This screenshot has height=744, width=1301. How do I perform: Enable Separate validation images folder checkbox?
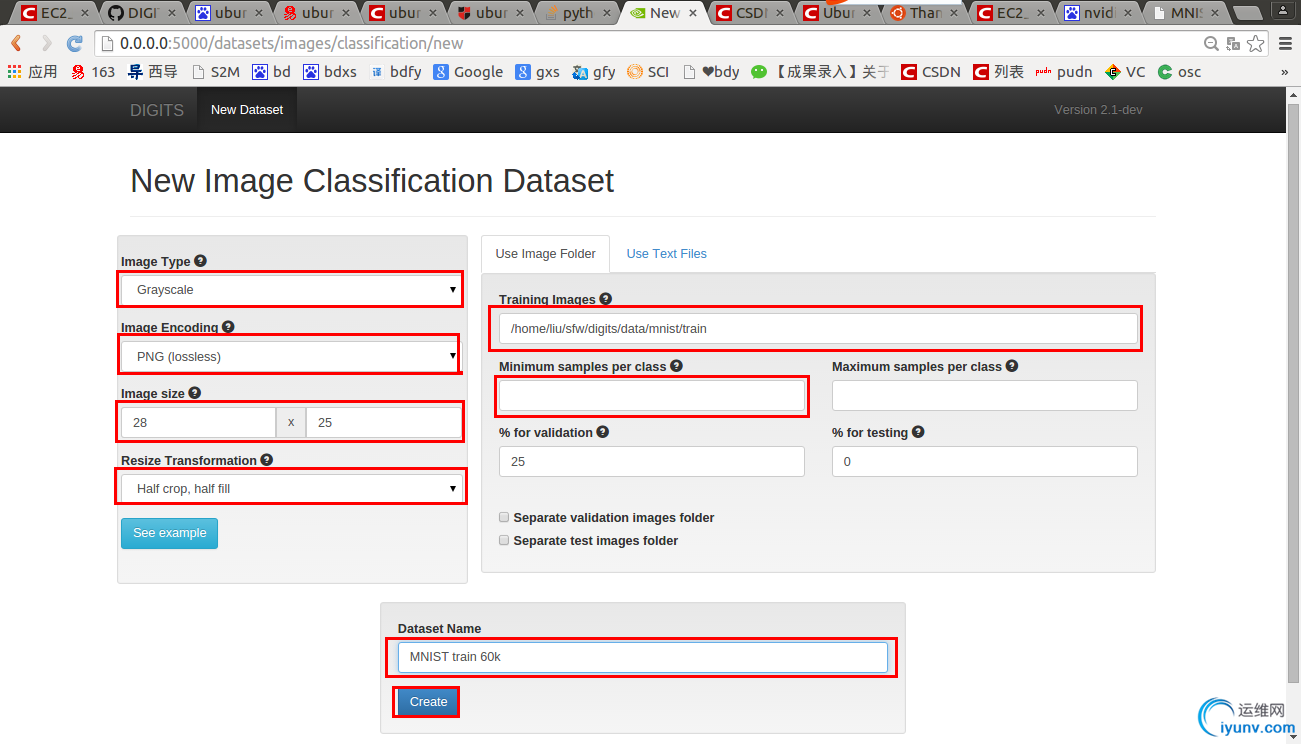tap(504, 518)
